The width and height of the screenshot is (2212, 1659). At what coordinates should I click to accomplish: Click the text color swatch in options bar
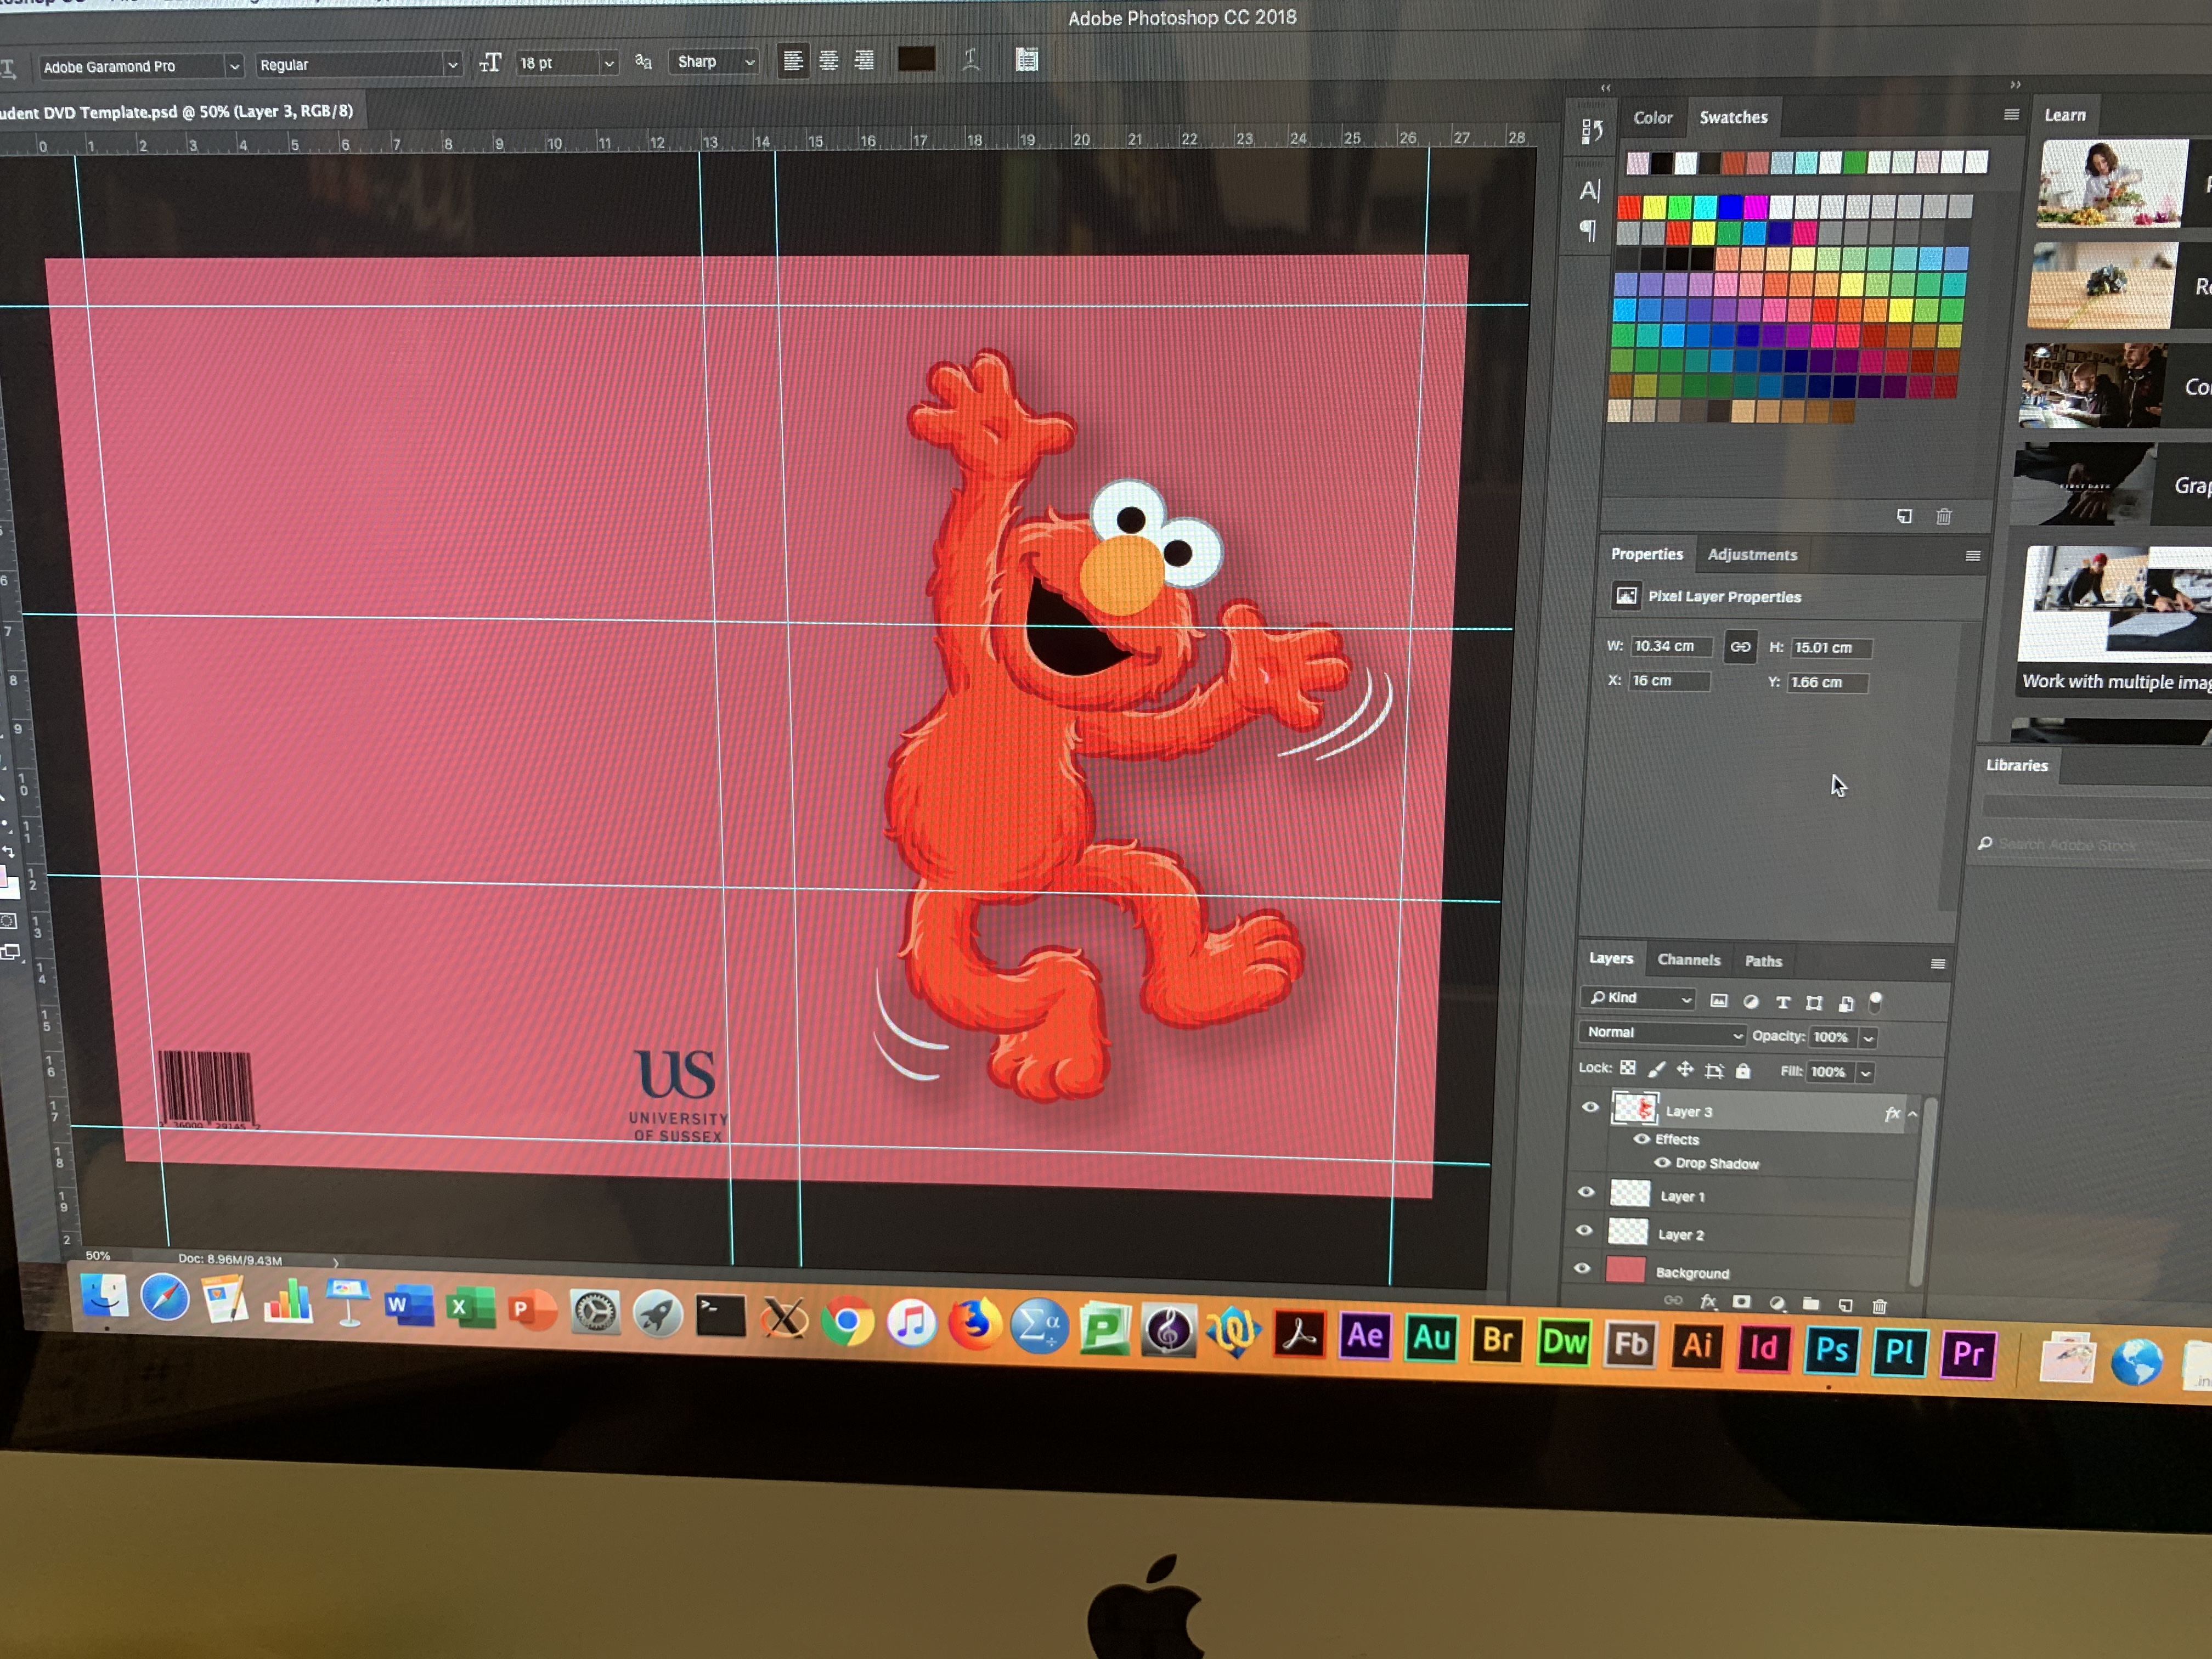(x=916, y=60)
